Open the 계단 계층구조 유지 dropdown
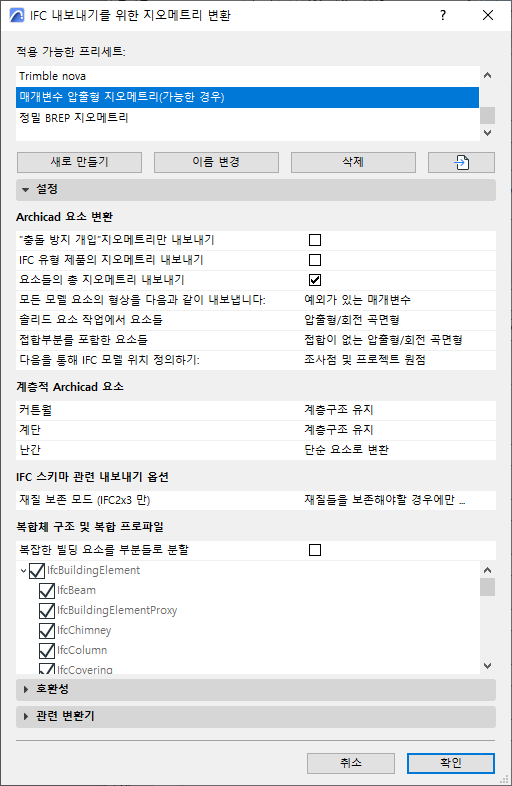The height and width of the screenshot is (786, 512). (338, 430)
